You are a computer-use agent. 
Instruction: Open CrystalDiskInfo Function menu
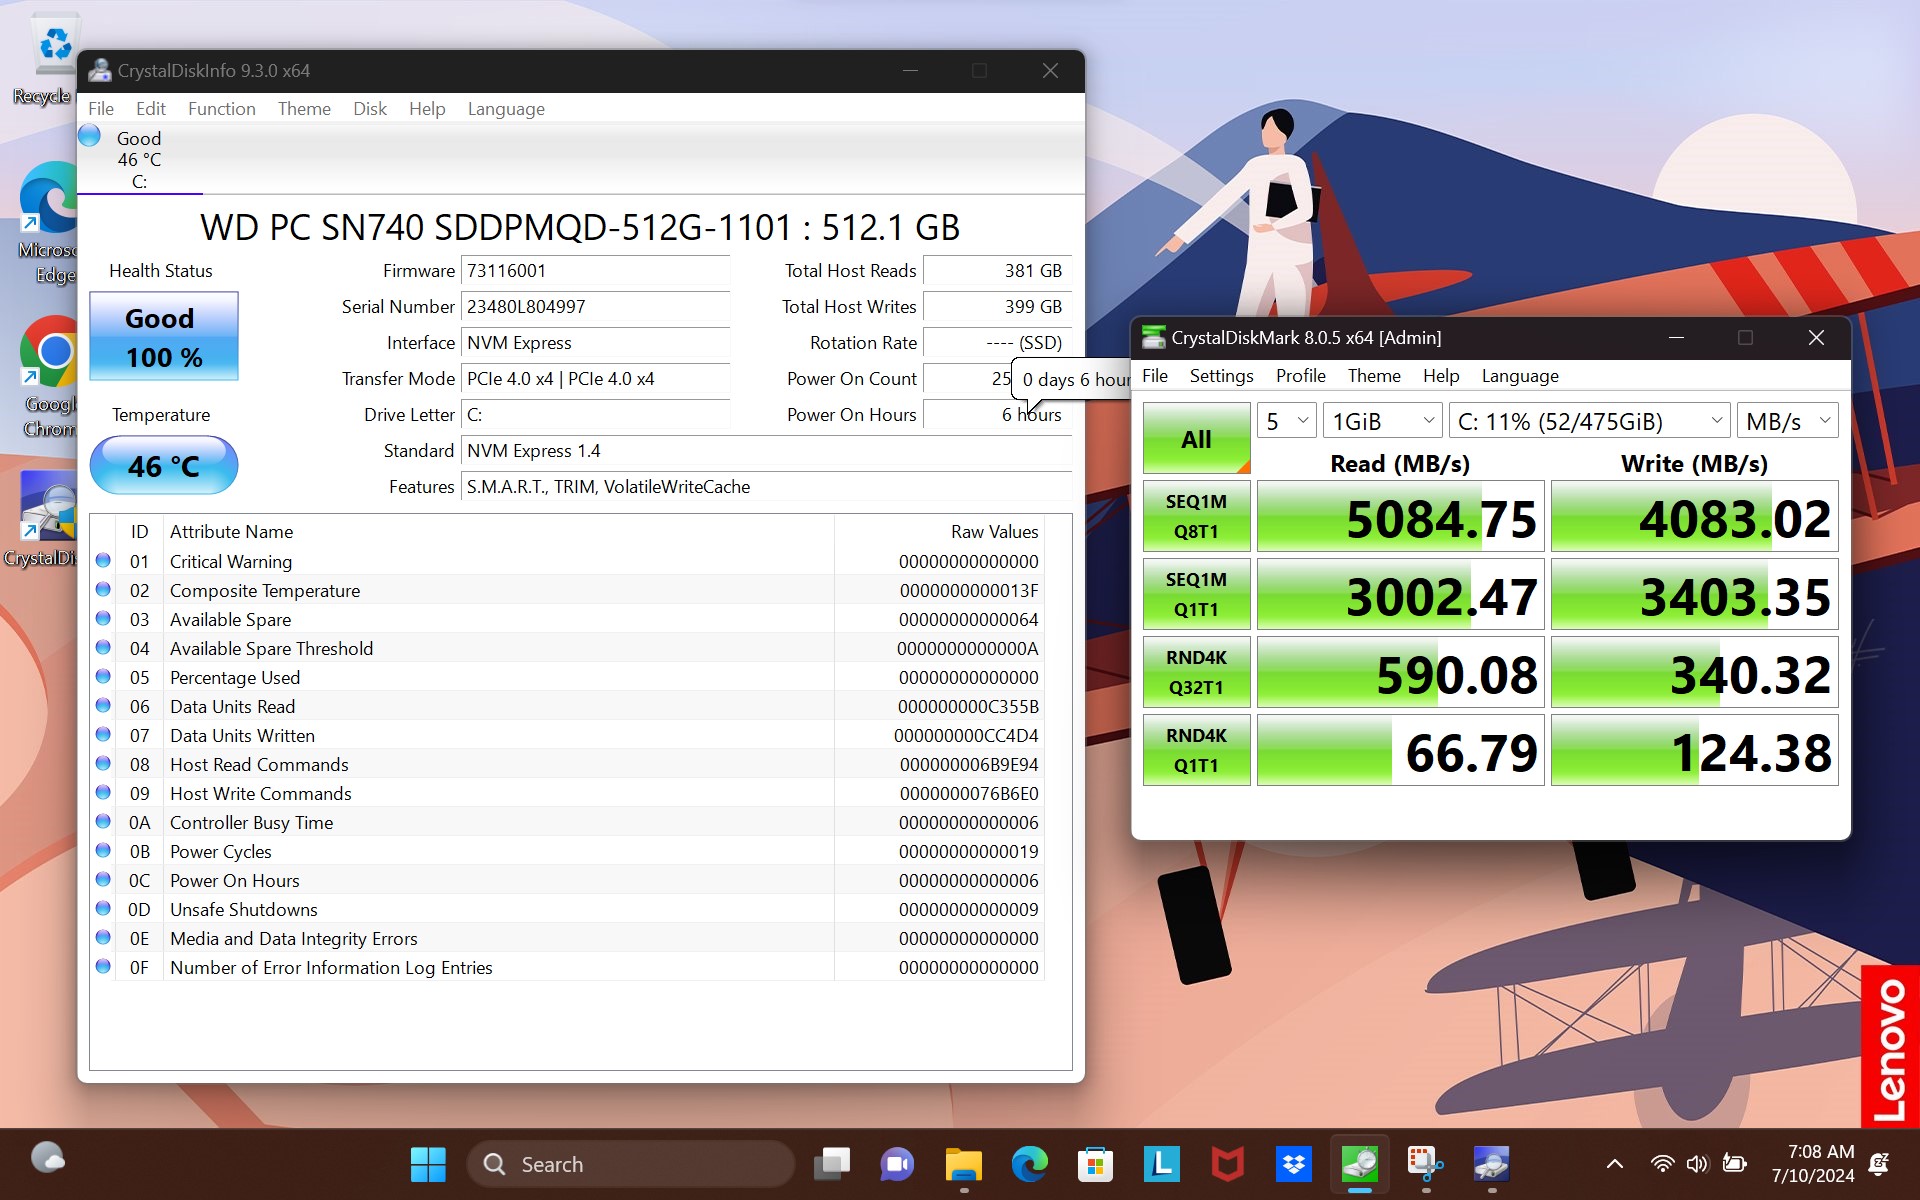(222, 108)
